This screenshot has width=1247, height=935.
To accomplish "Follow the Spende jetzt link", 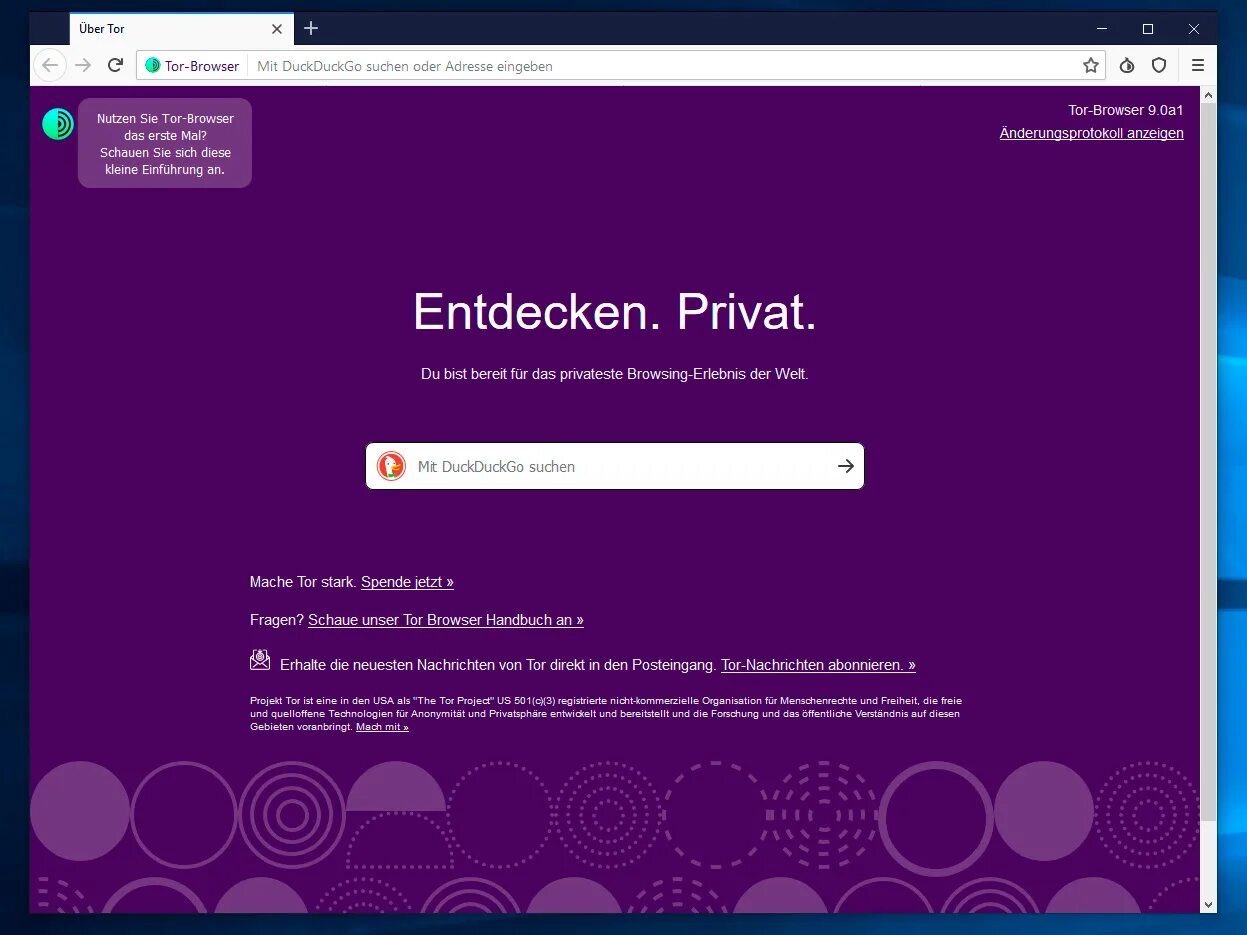I will pos(407,582).
